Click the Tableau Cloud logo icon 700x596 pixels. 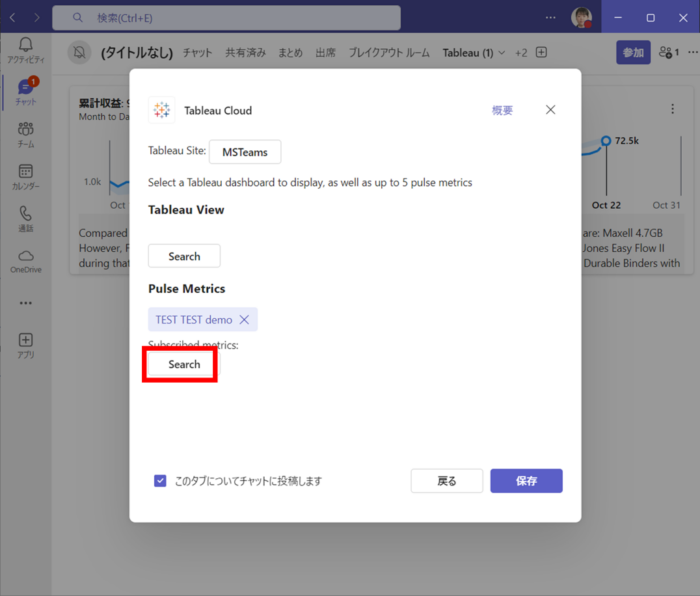(x=162, y=110)
